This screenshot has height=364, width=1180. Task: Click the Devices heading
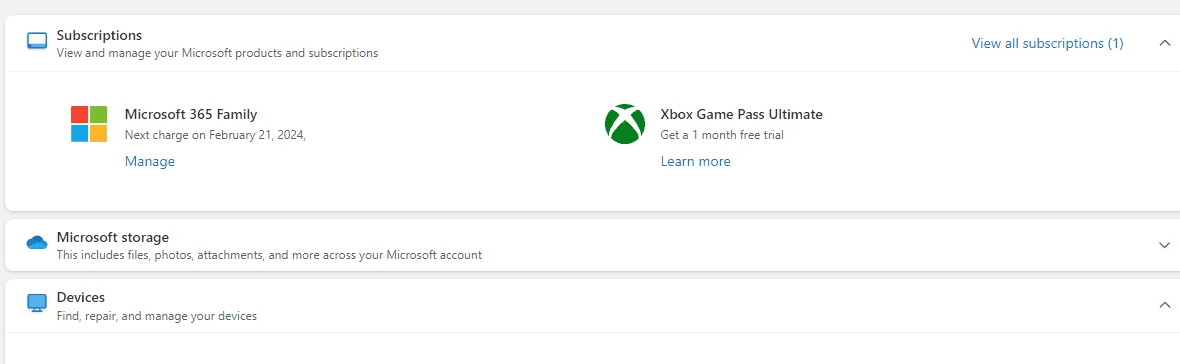tap(81, 297)
